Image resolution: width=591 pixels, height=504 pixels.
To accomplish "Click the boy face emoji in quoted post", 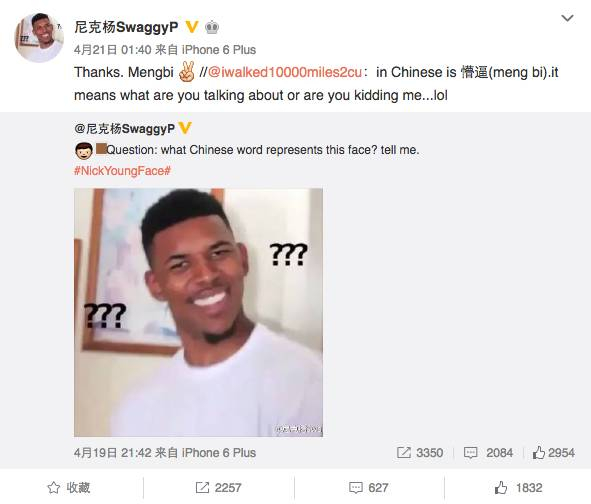I will [x=84, y=150].
